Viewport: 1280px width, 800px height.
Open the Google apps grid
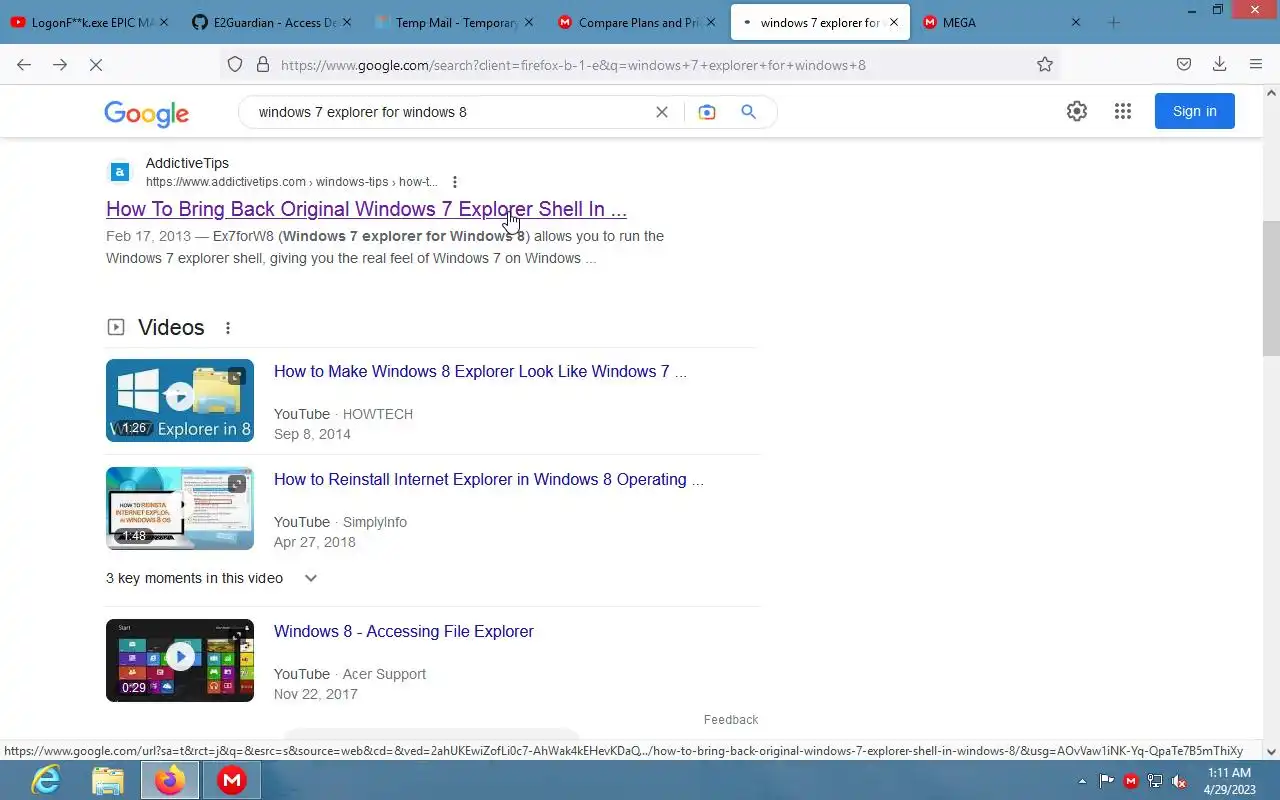(1123, 111)
